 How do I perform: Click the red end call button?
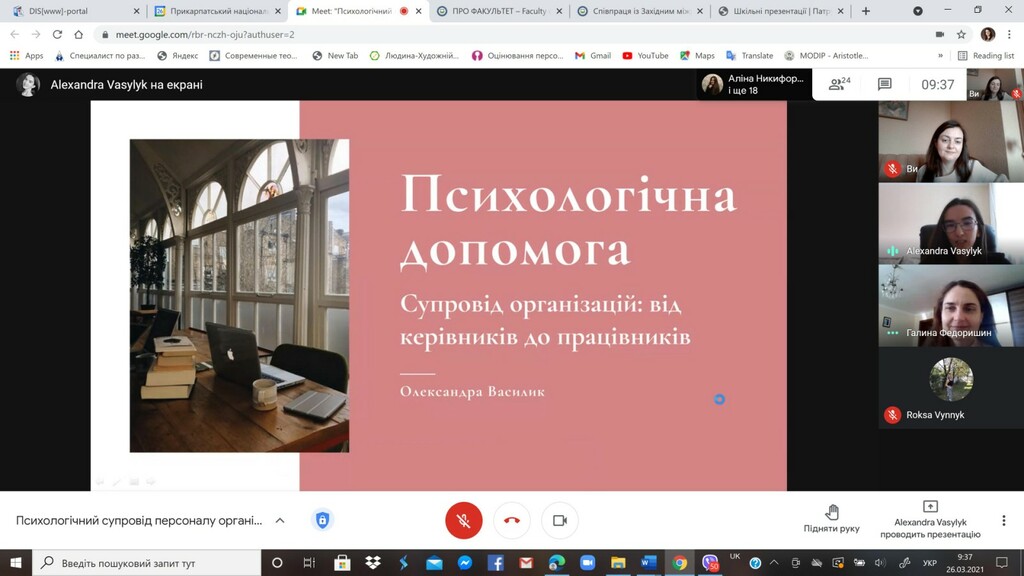coord(512,521)
